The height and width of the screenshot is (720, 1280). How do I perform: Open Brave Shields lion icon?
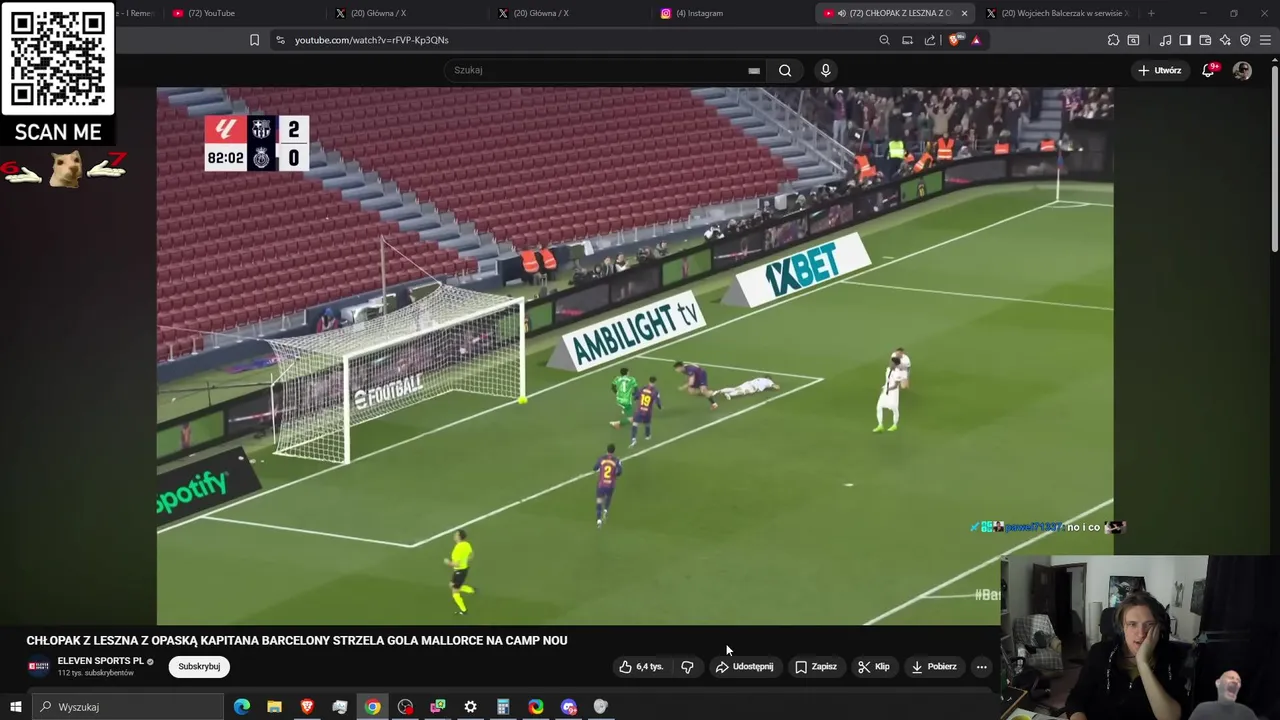(954, 40)
